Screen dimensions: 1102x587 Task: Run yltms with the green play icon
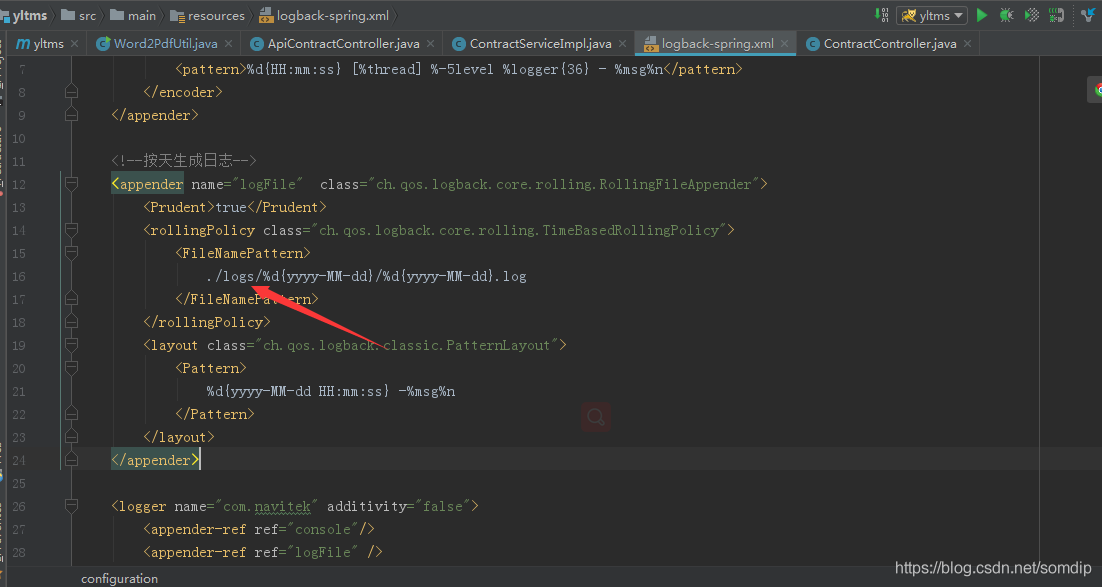[x=982, y=15]
